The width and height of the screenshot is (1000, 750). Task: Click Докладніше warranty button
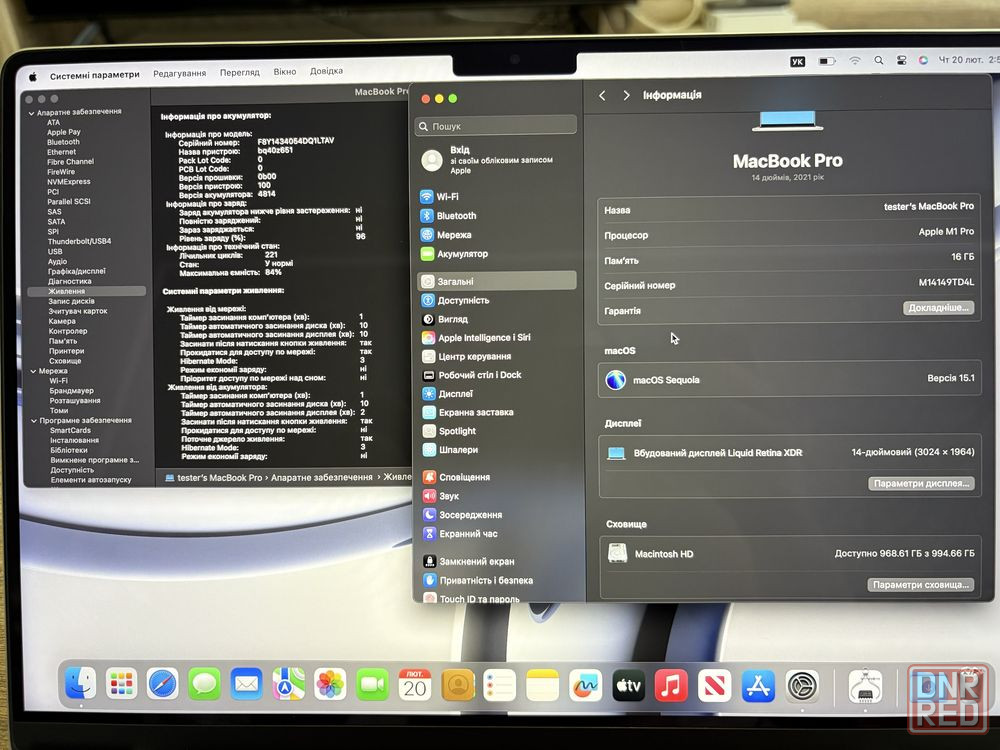point(938,307)
